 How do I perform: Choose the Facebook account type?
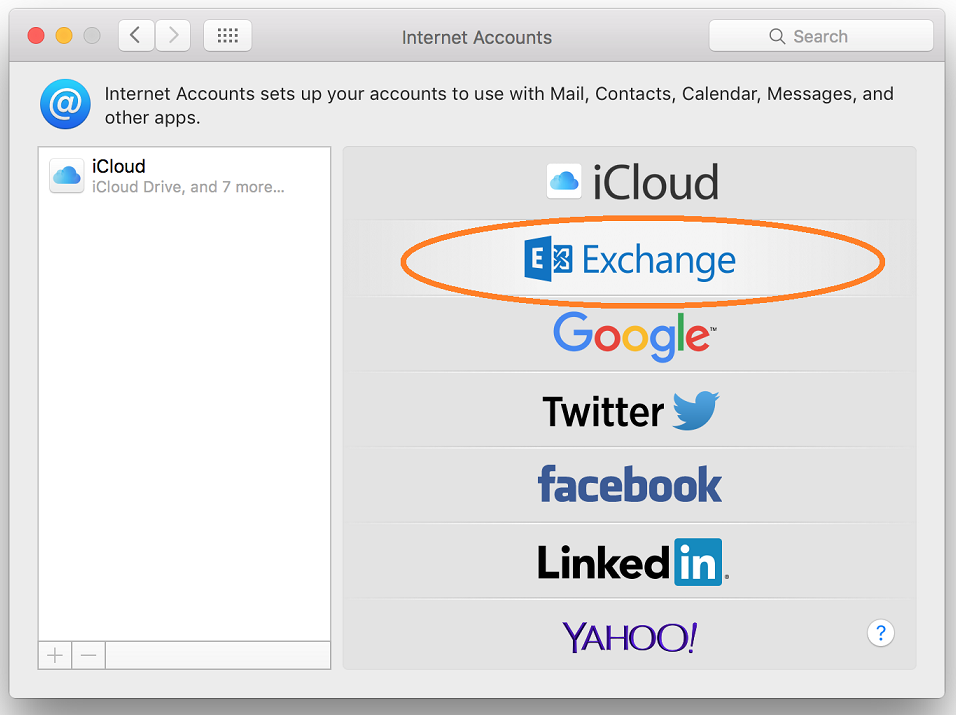click(629, 485)
